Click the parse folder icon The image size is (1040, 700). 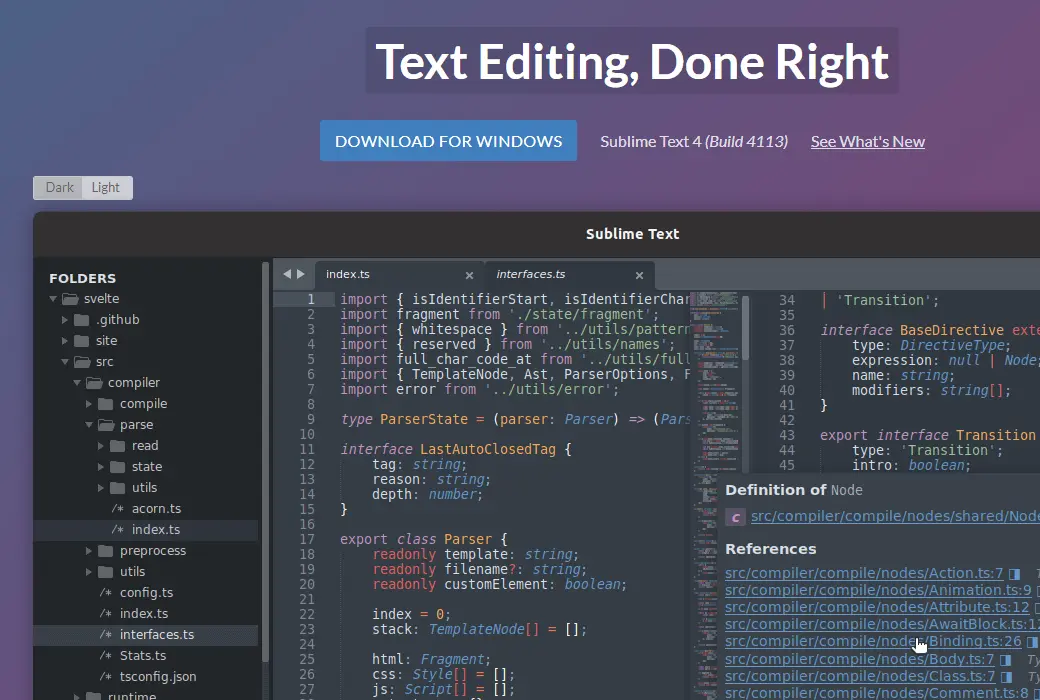click(x=106, y=425)
